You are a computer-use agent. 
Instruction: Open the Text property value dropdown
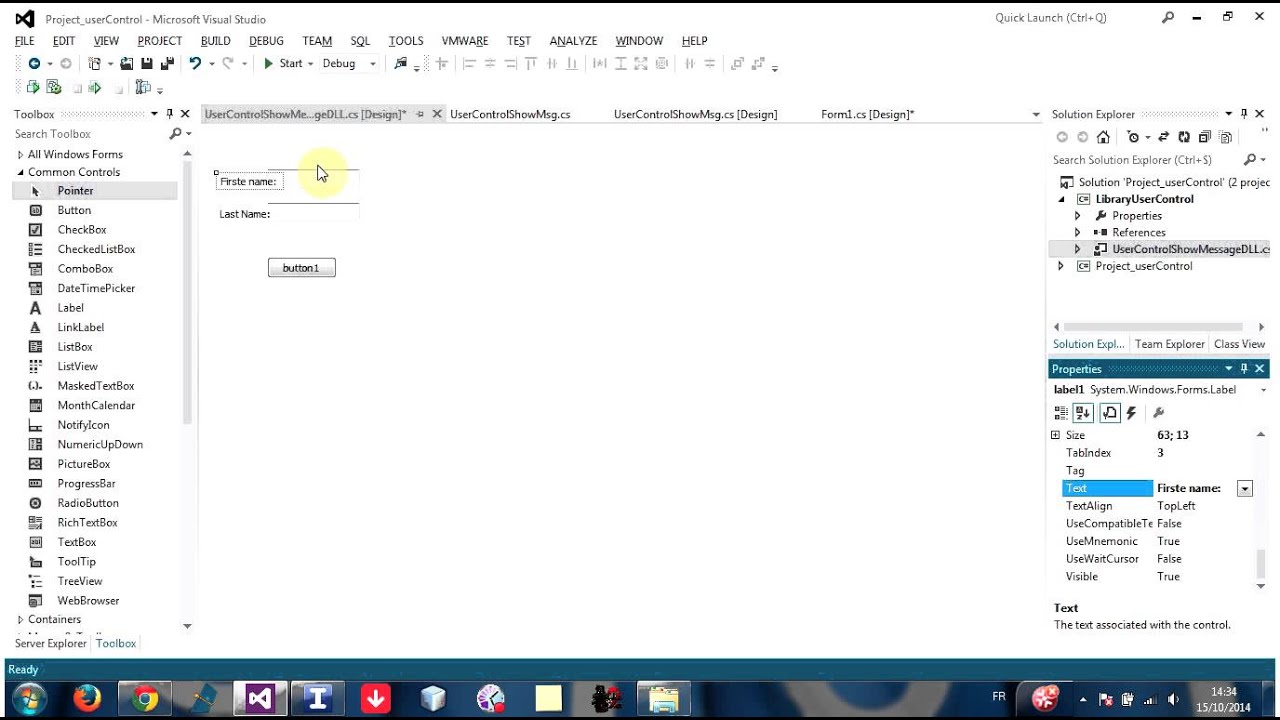click(1245, 489)
